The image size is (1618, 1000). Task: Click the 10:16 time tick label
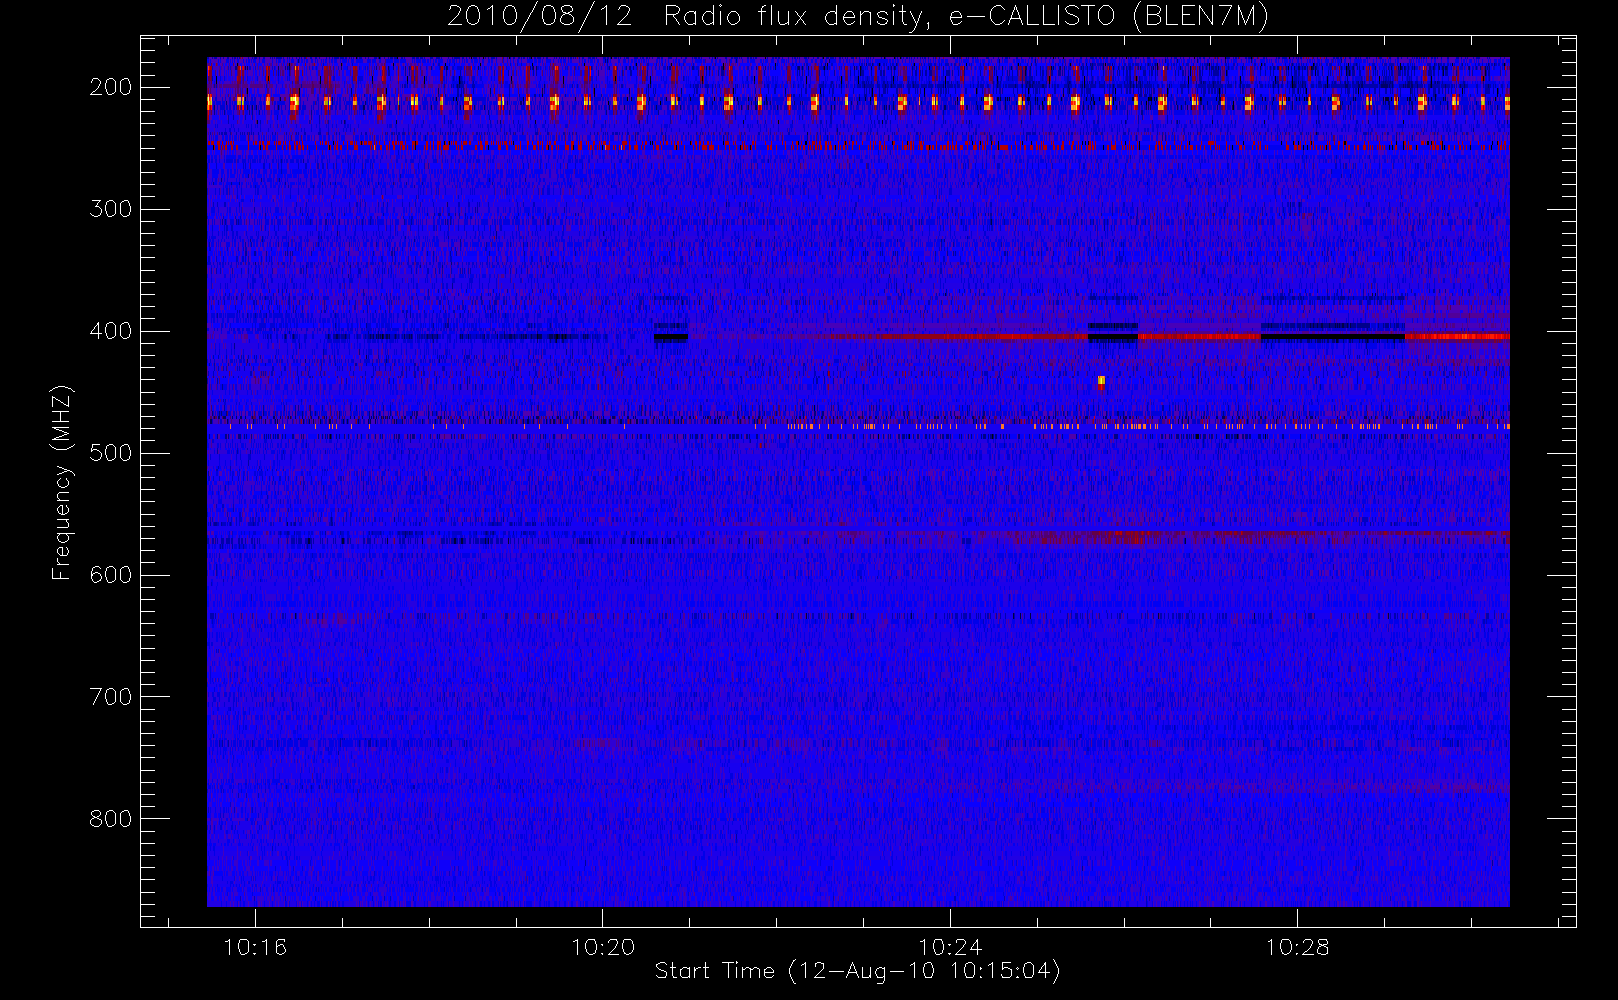pyautogui.click(x=255, y=947)
